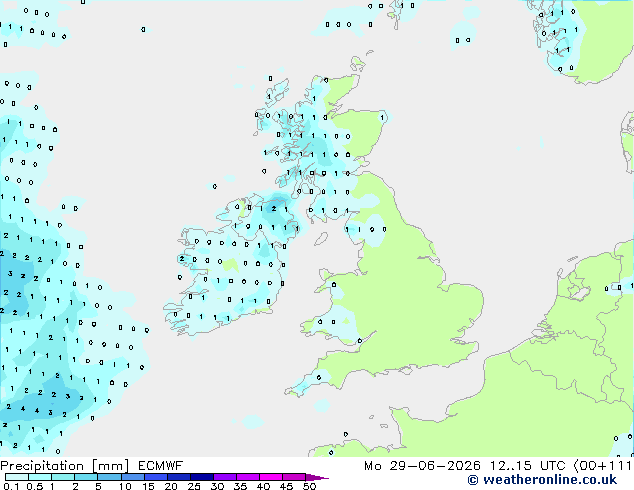This screenshot has height=490, width=634.
Task: Click legend scale label '0.1'
Action: click(12, 486)
